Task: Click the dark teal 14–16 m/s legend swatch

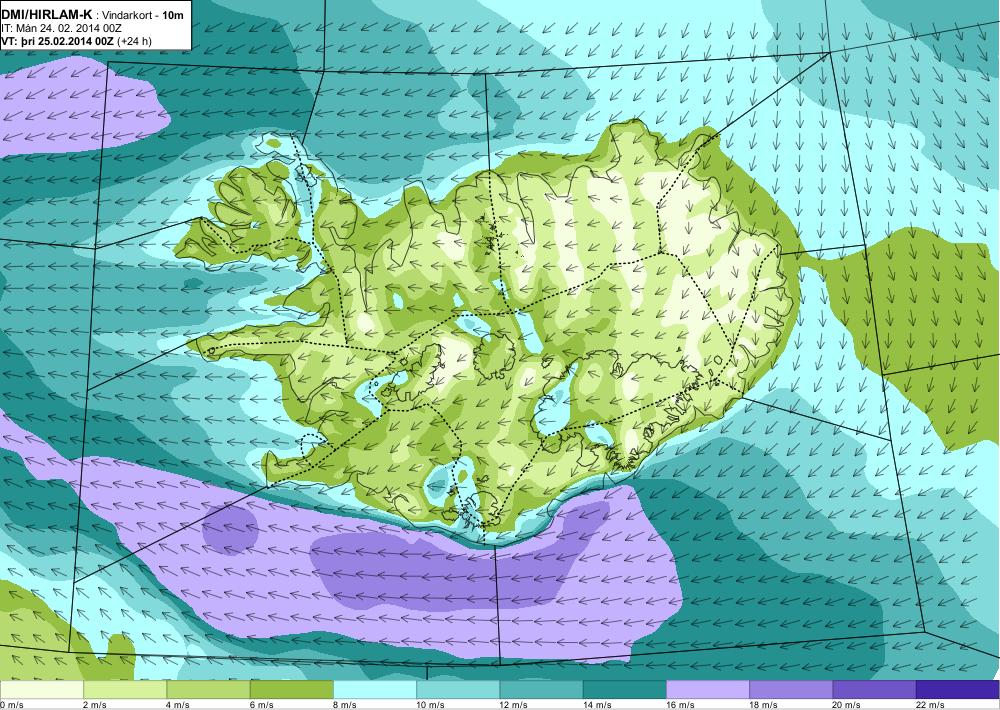Action: pyautogui.click(x=625, y=690)
